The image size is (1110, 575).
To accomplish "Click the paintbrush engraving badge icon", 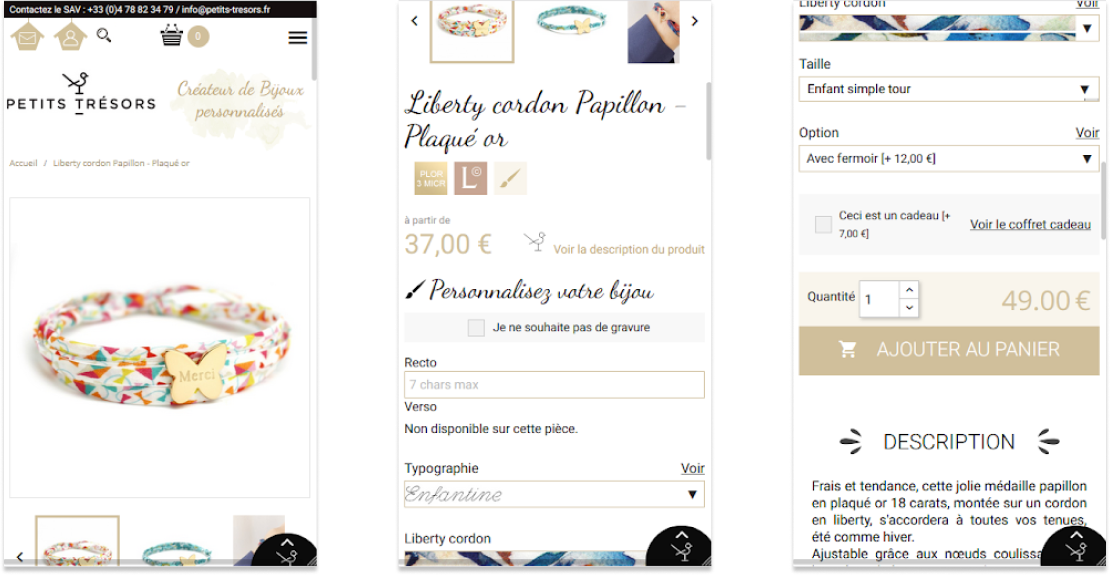I will [x=510, y=178].
